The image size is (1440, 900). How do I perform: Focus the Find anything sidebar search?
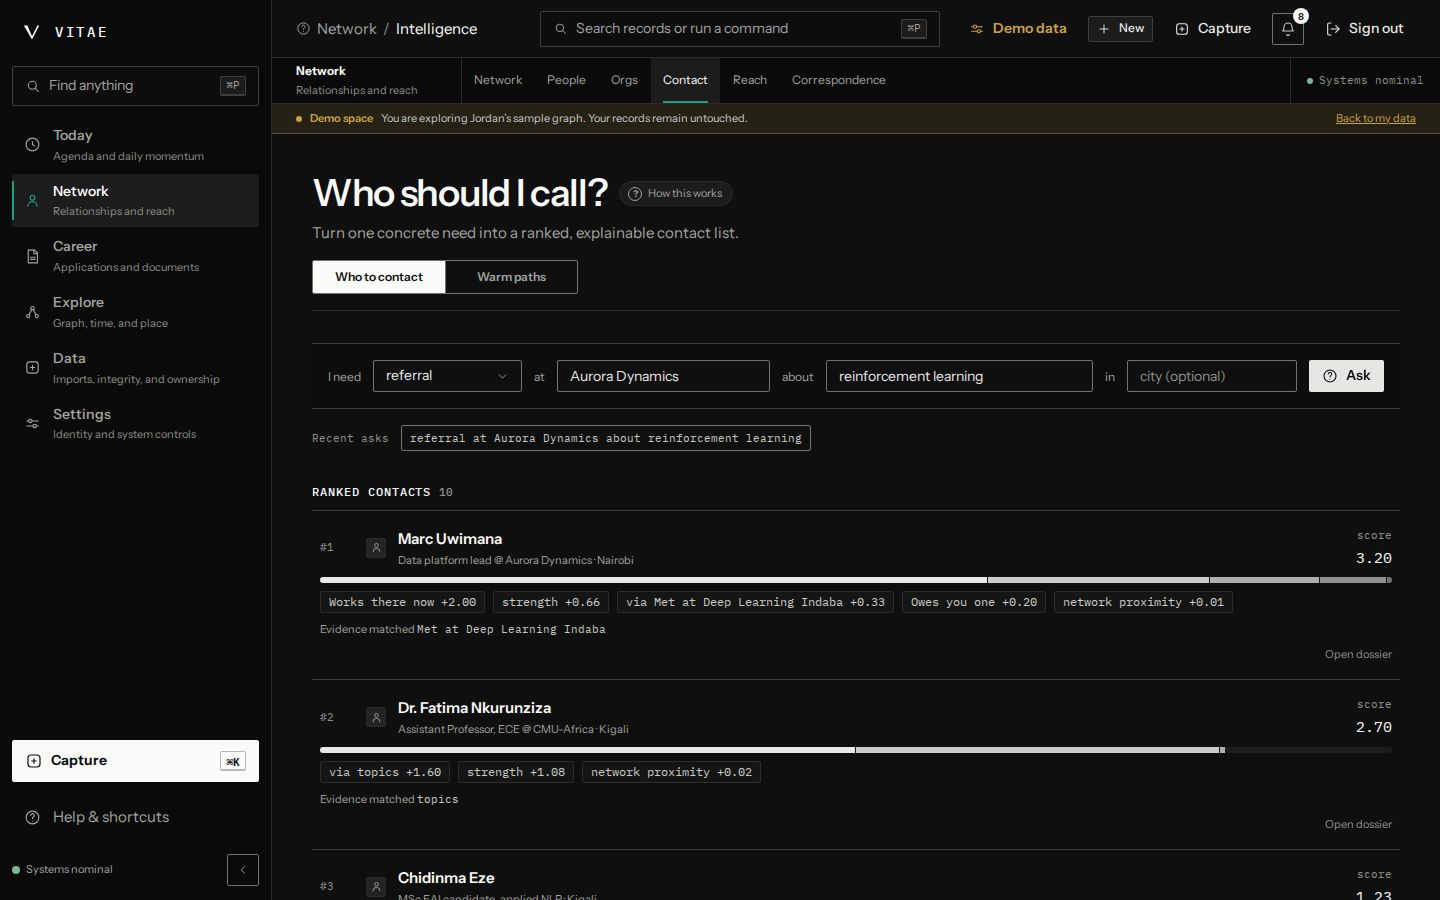pos(135,86)
